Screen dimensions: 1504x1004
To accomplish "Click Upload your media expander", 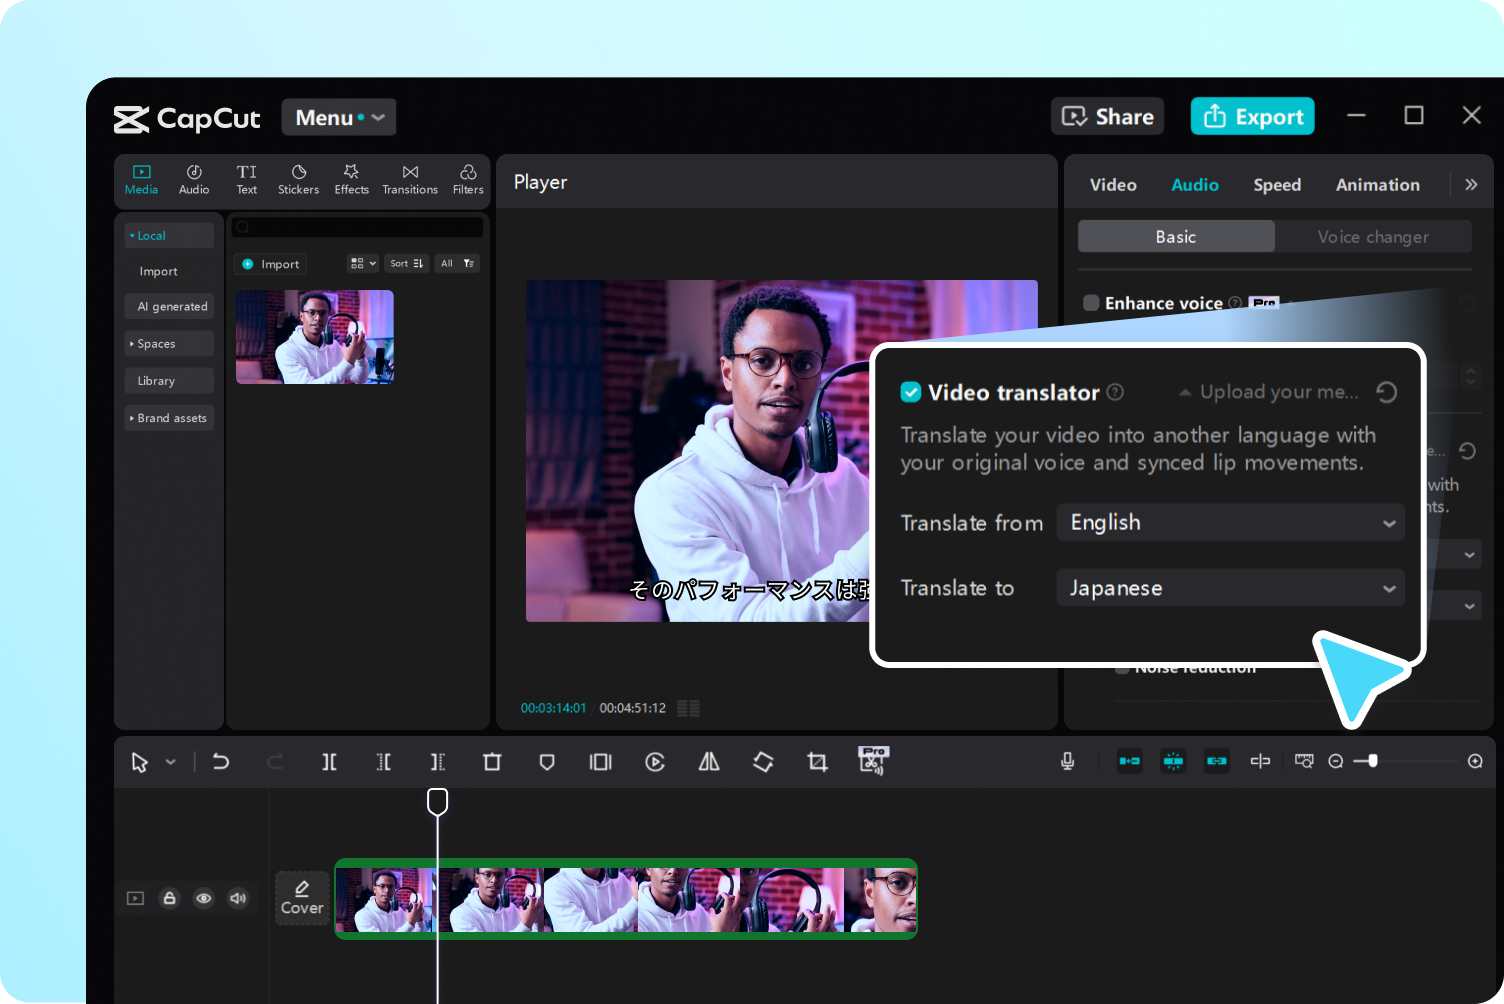I will [1269, 392].
